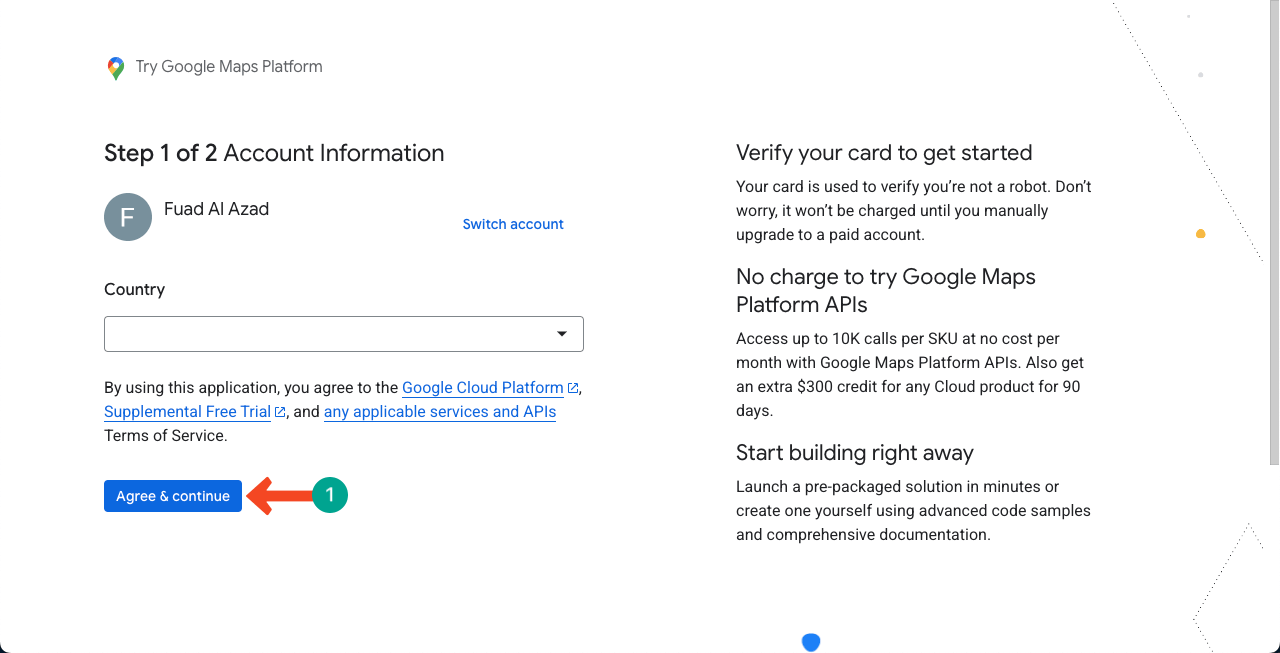Screen dimensions: 1280x653
Task: Click the external-link icon beside Google Cloud Platform
Action: click(573, 388)
